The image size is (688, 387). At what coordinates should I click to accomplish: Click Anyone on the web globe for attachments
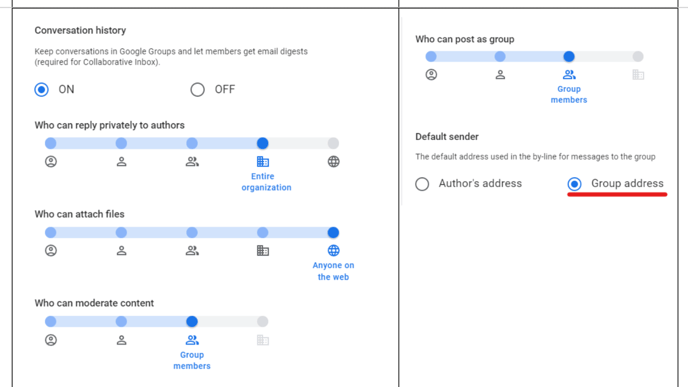333,251
